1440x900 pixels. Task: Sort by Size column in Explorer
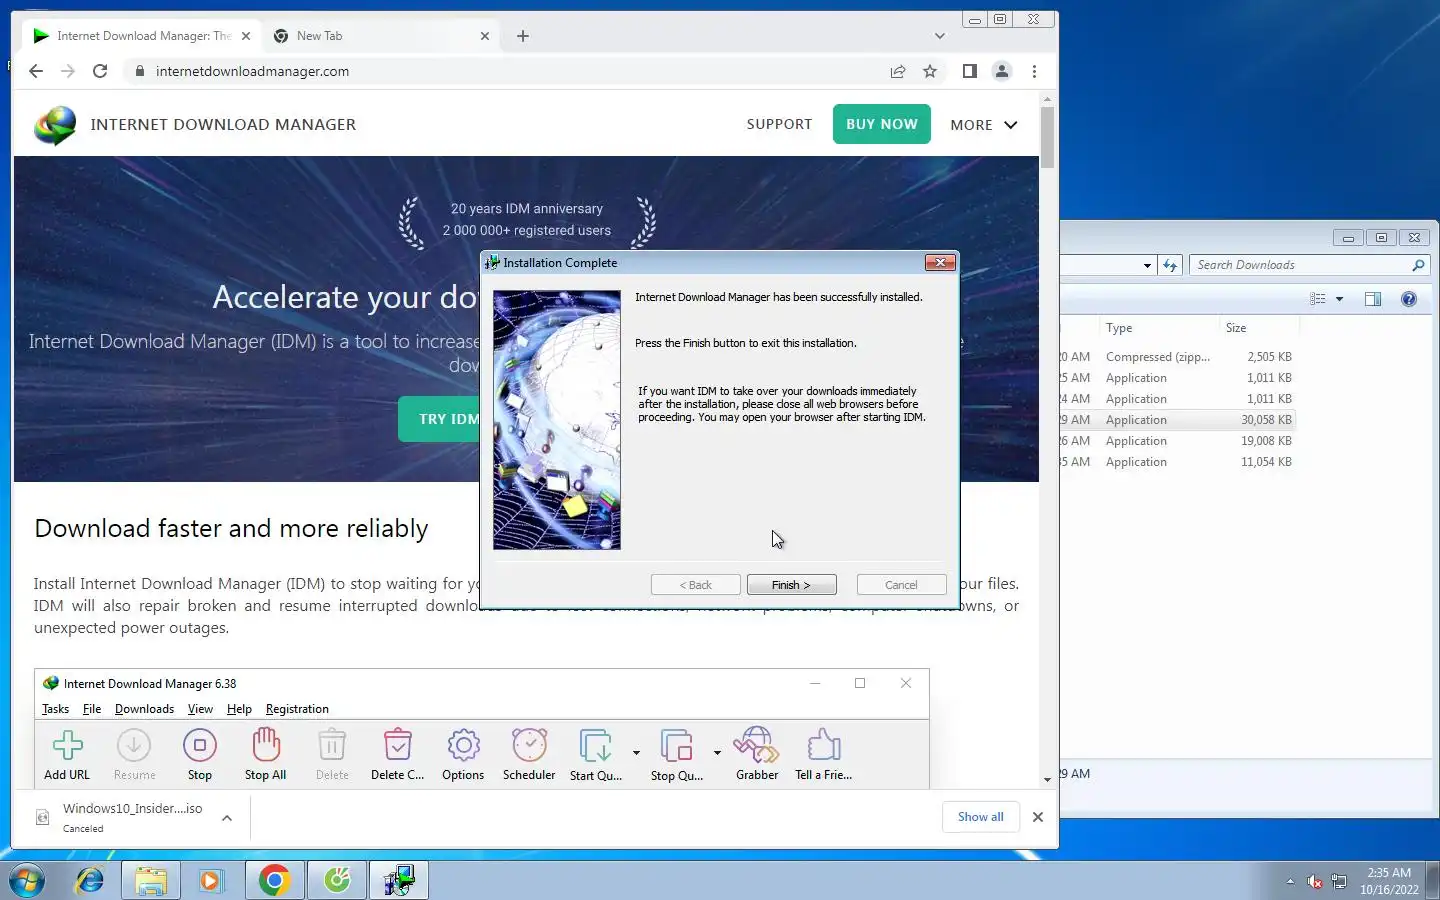click(x=1258, y=328)
